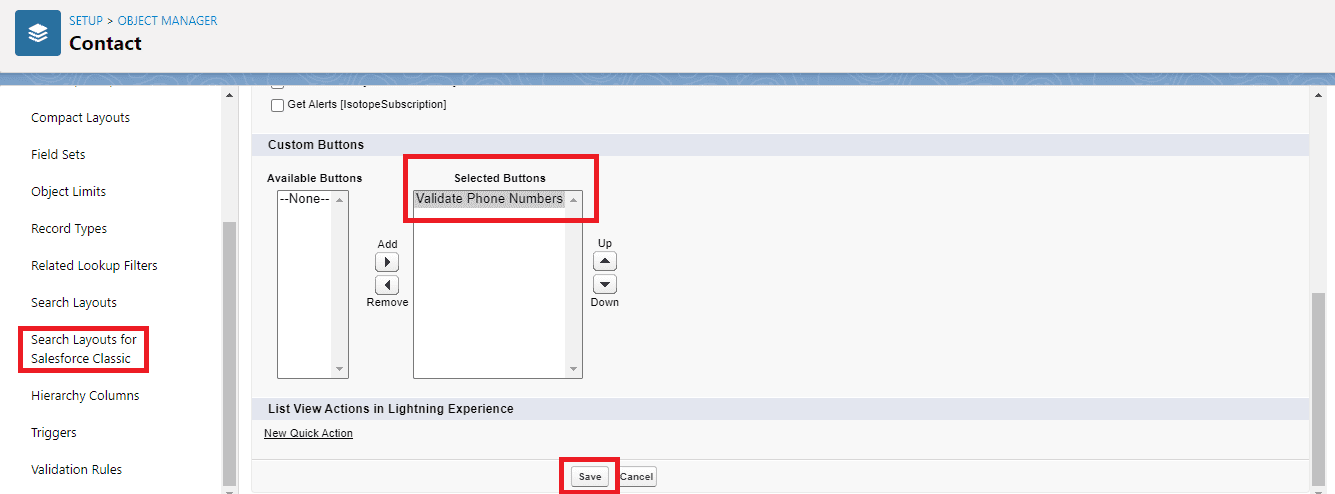The height and width of the screenshot is (494, 1335).
Task: Click the Contact object stack icon
Action: (x=38, y=34)
